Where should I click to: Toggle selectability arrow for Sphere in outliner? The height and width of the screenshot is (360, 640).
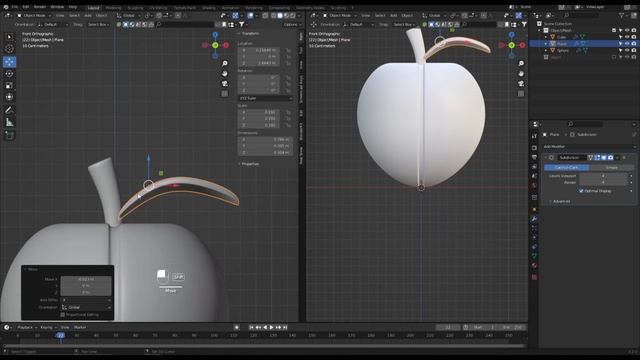click(x=620, y=50)
